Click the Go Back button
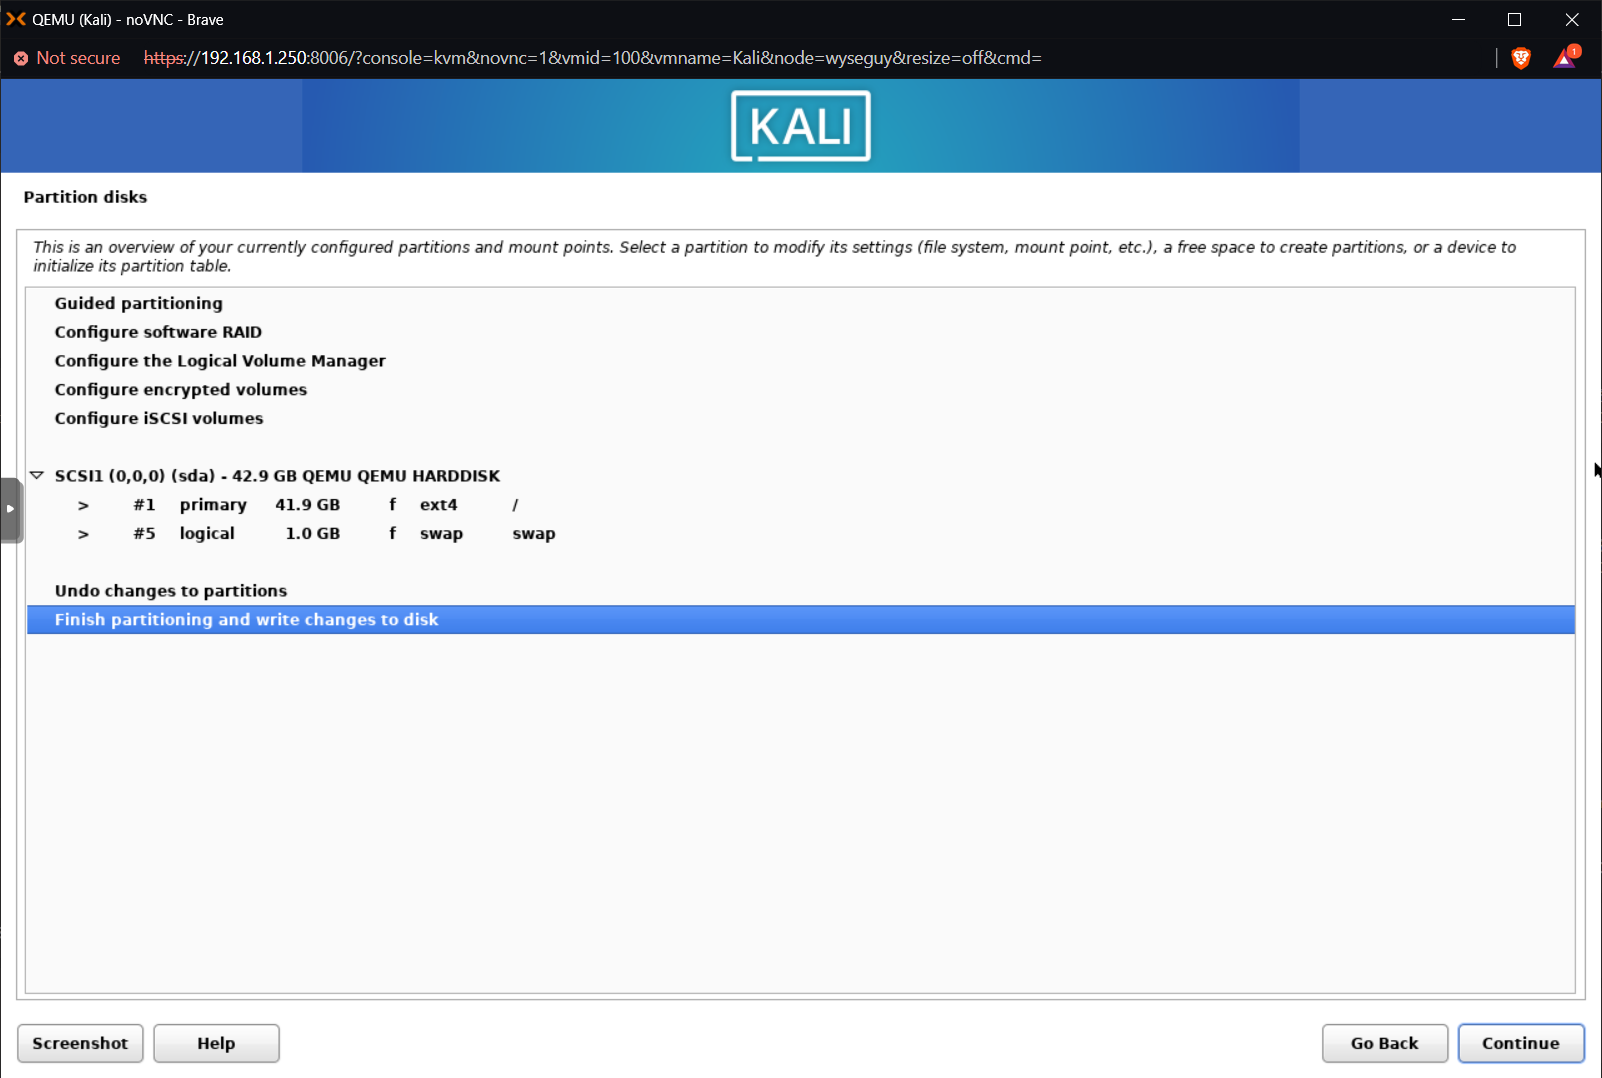1602x1078 pixels. click(1384, 1043)
